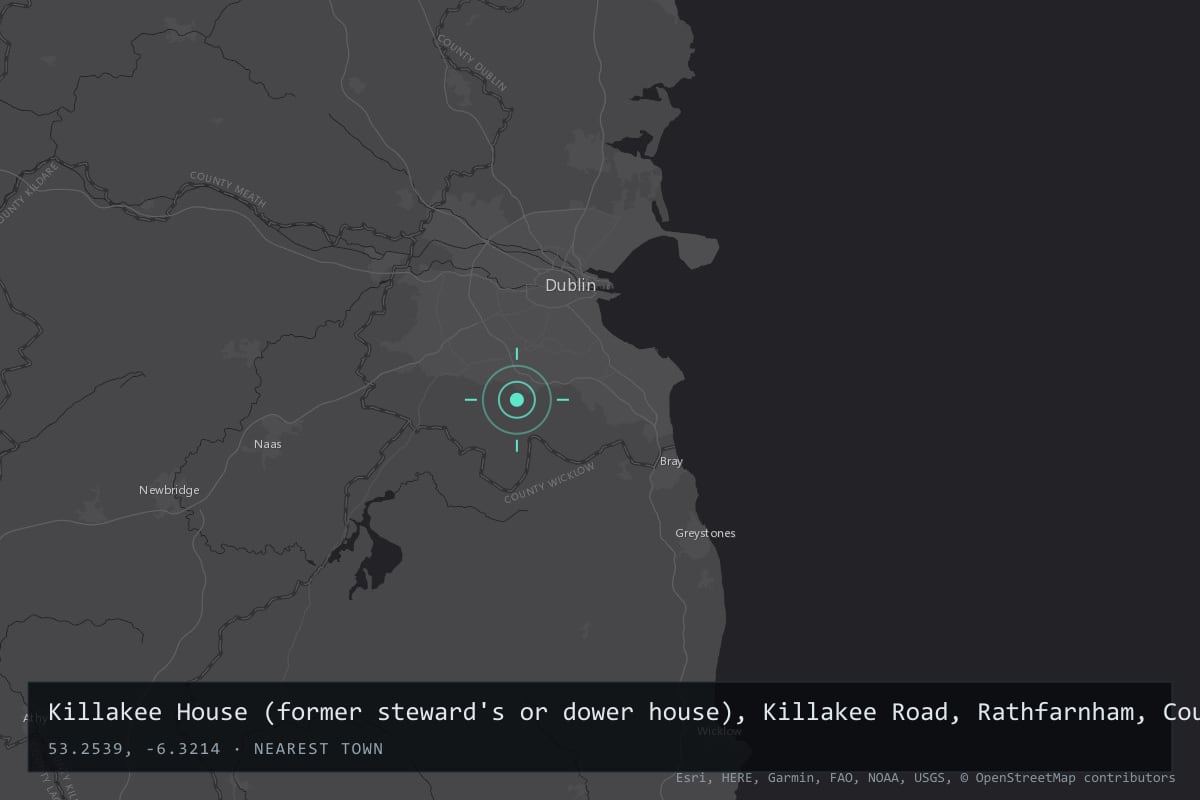Image resolution: width=1200 pixels, height=800 pixels.
Task: Click the NEAREST TOWN caption text
Action: coord(318,749)
